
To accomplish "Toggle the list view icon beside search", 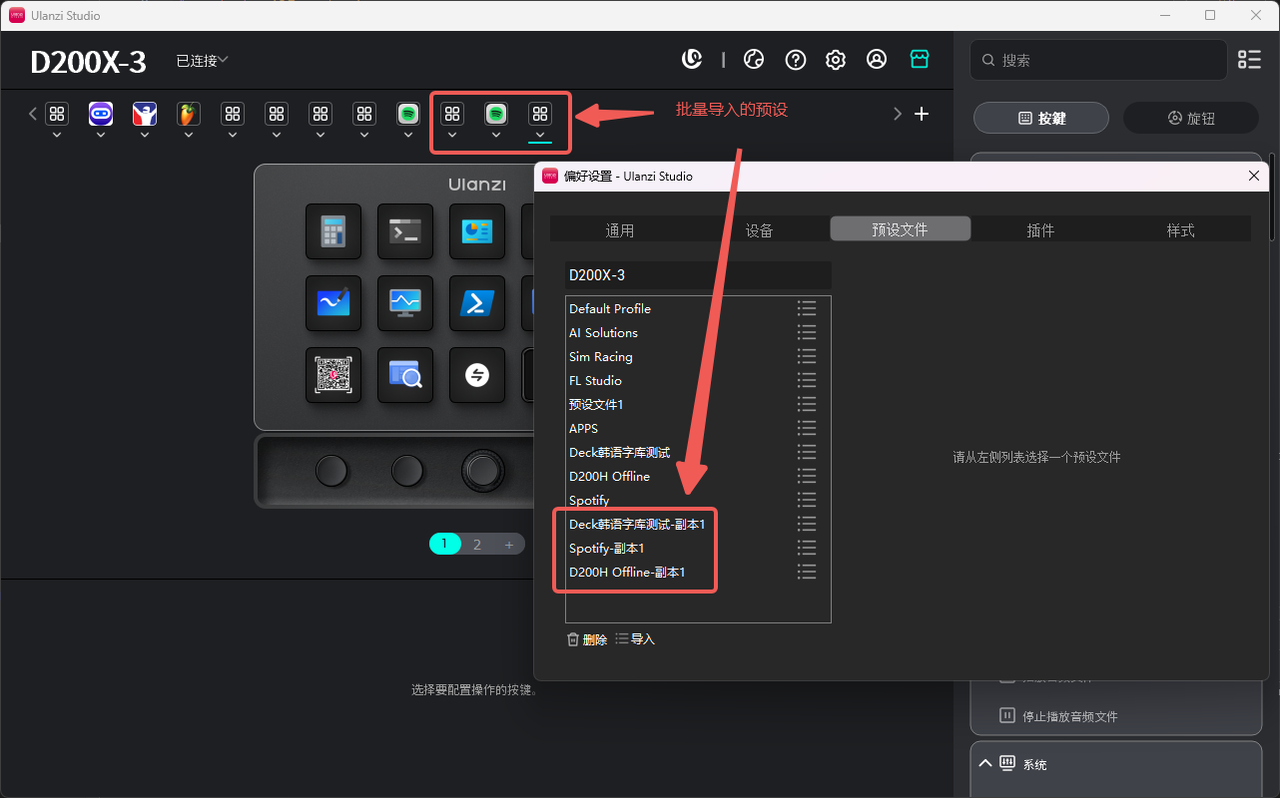I will (x=1249, y=60).
